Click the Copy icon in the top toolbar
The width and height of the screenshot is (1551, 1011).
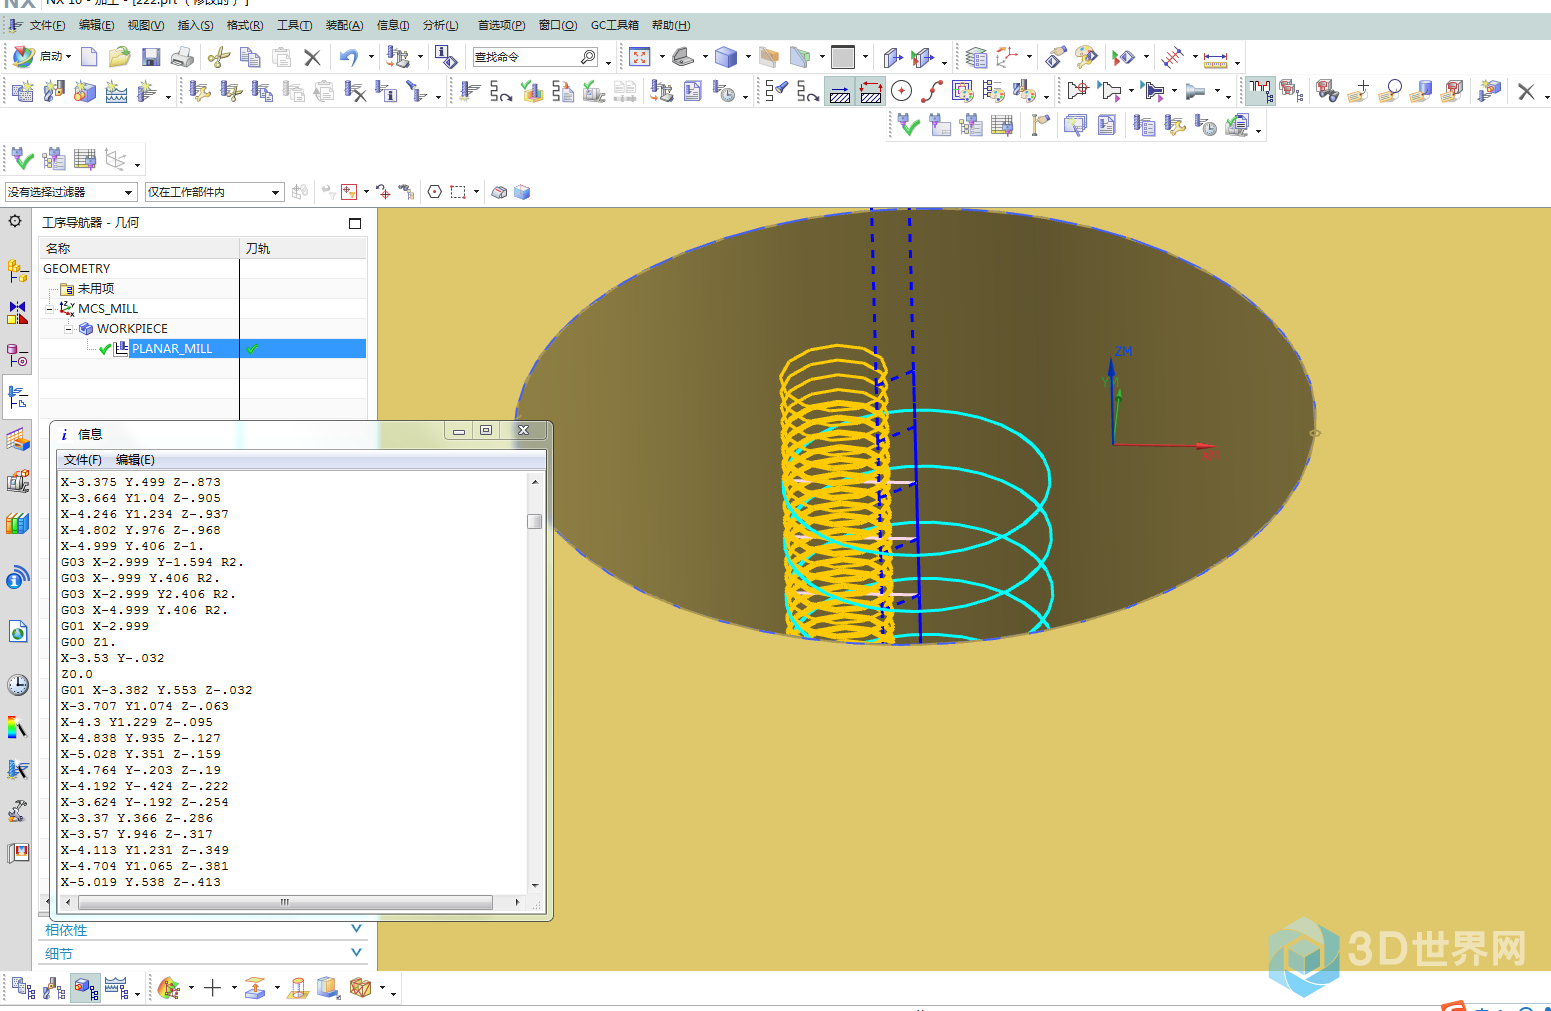point(250,57)
